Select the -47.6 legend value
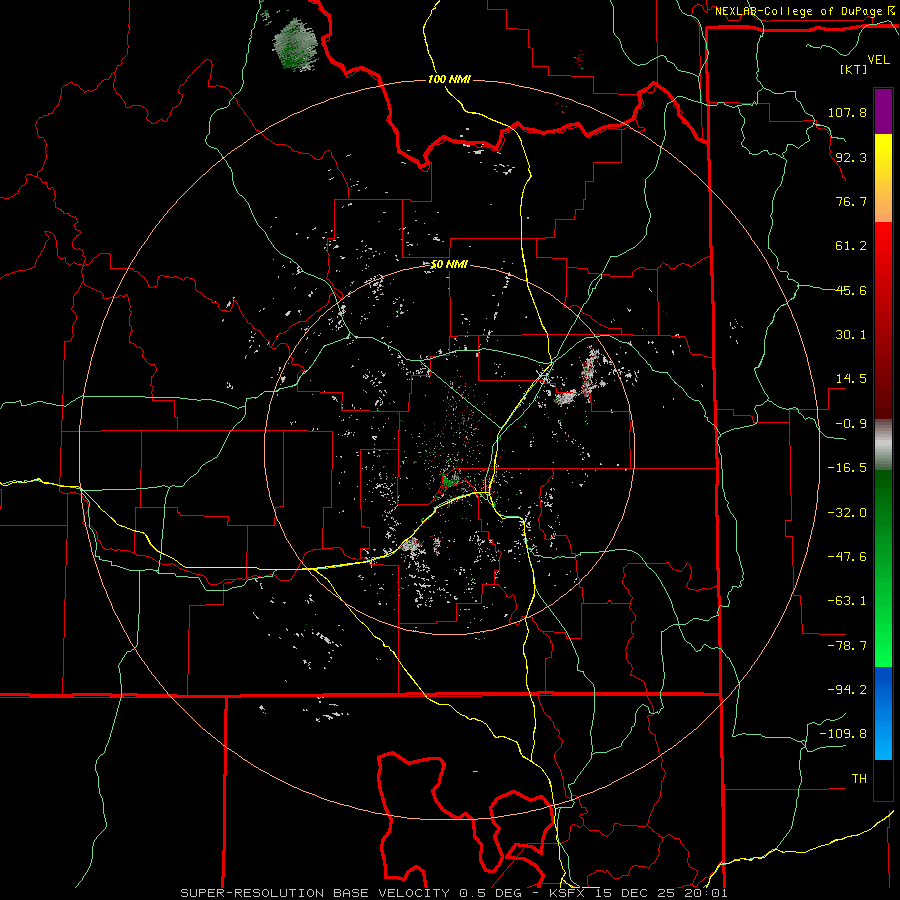This screenshot has width=900, height=900. pos(847,557)
